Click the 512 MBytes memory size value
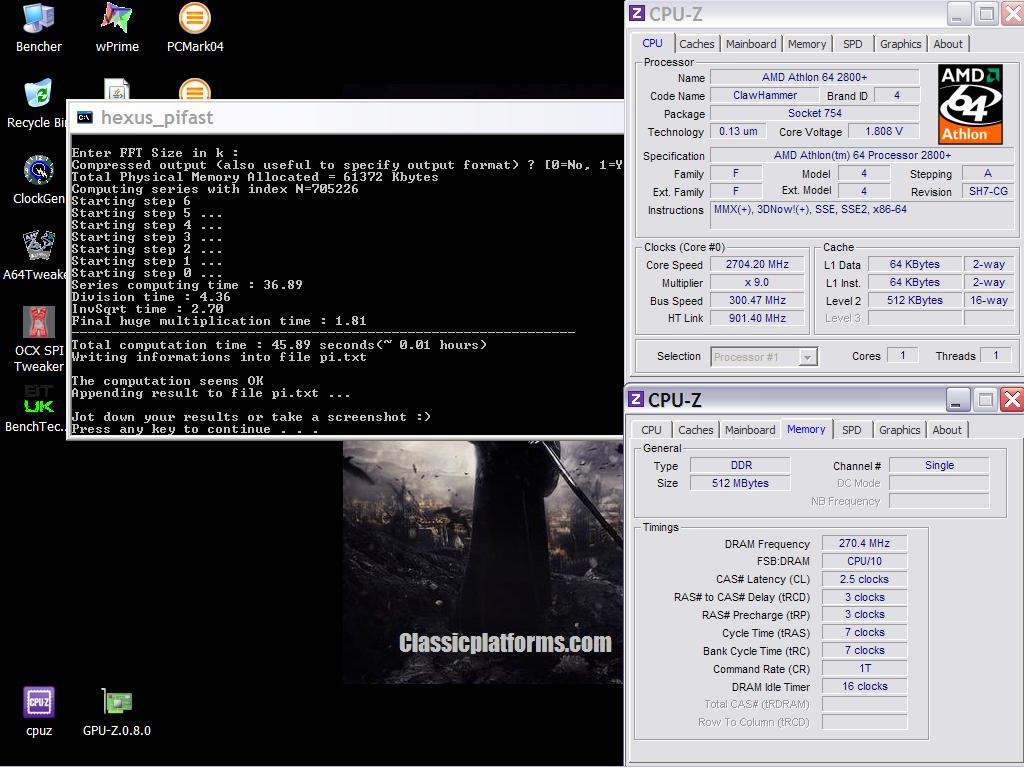The width and height of the screenshot is (1024, 768). pos(740,483)
